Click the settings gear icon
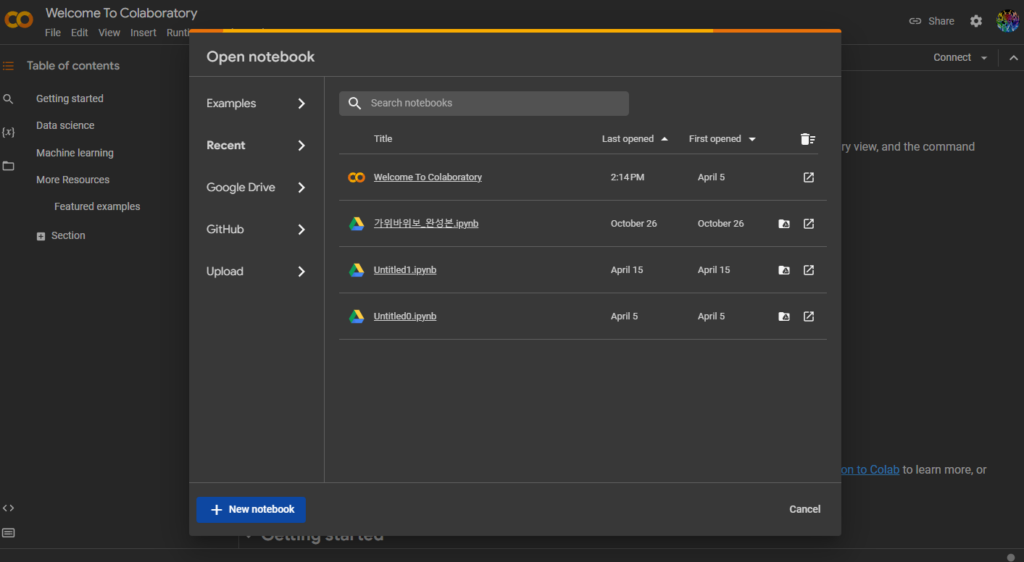This screenshot has width=1024, height=562. click(976, 21)
